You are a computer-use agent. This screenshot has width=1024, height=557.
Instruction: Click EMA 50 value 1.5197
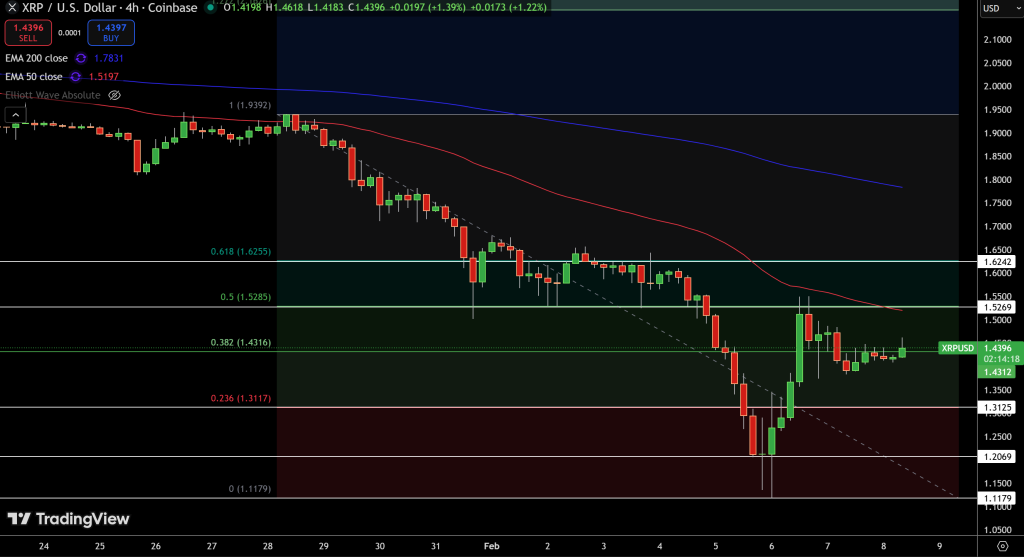(104, 76)
